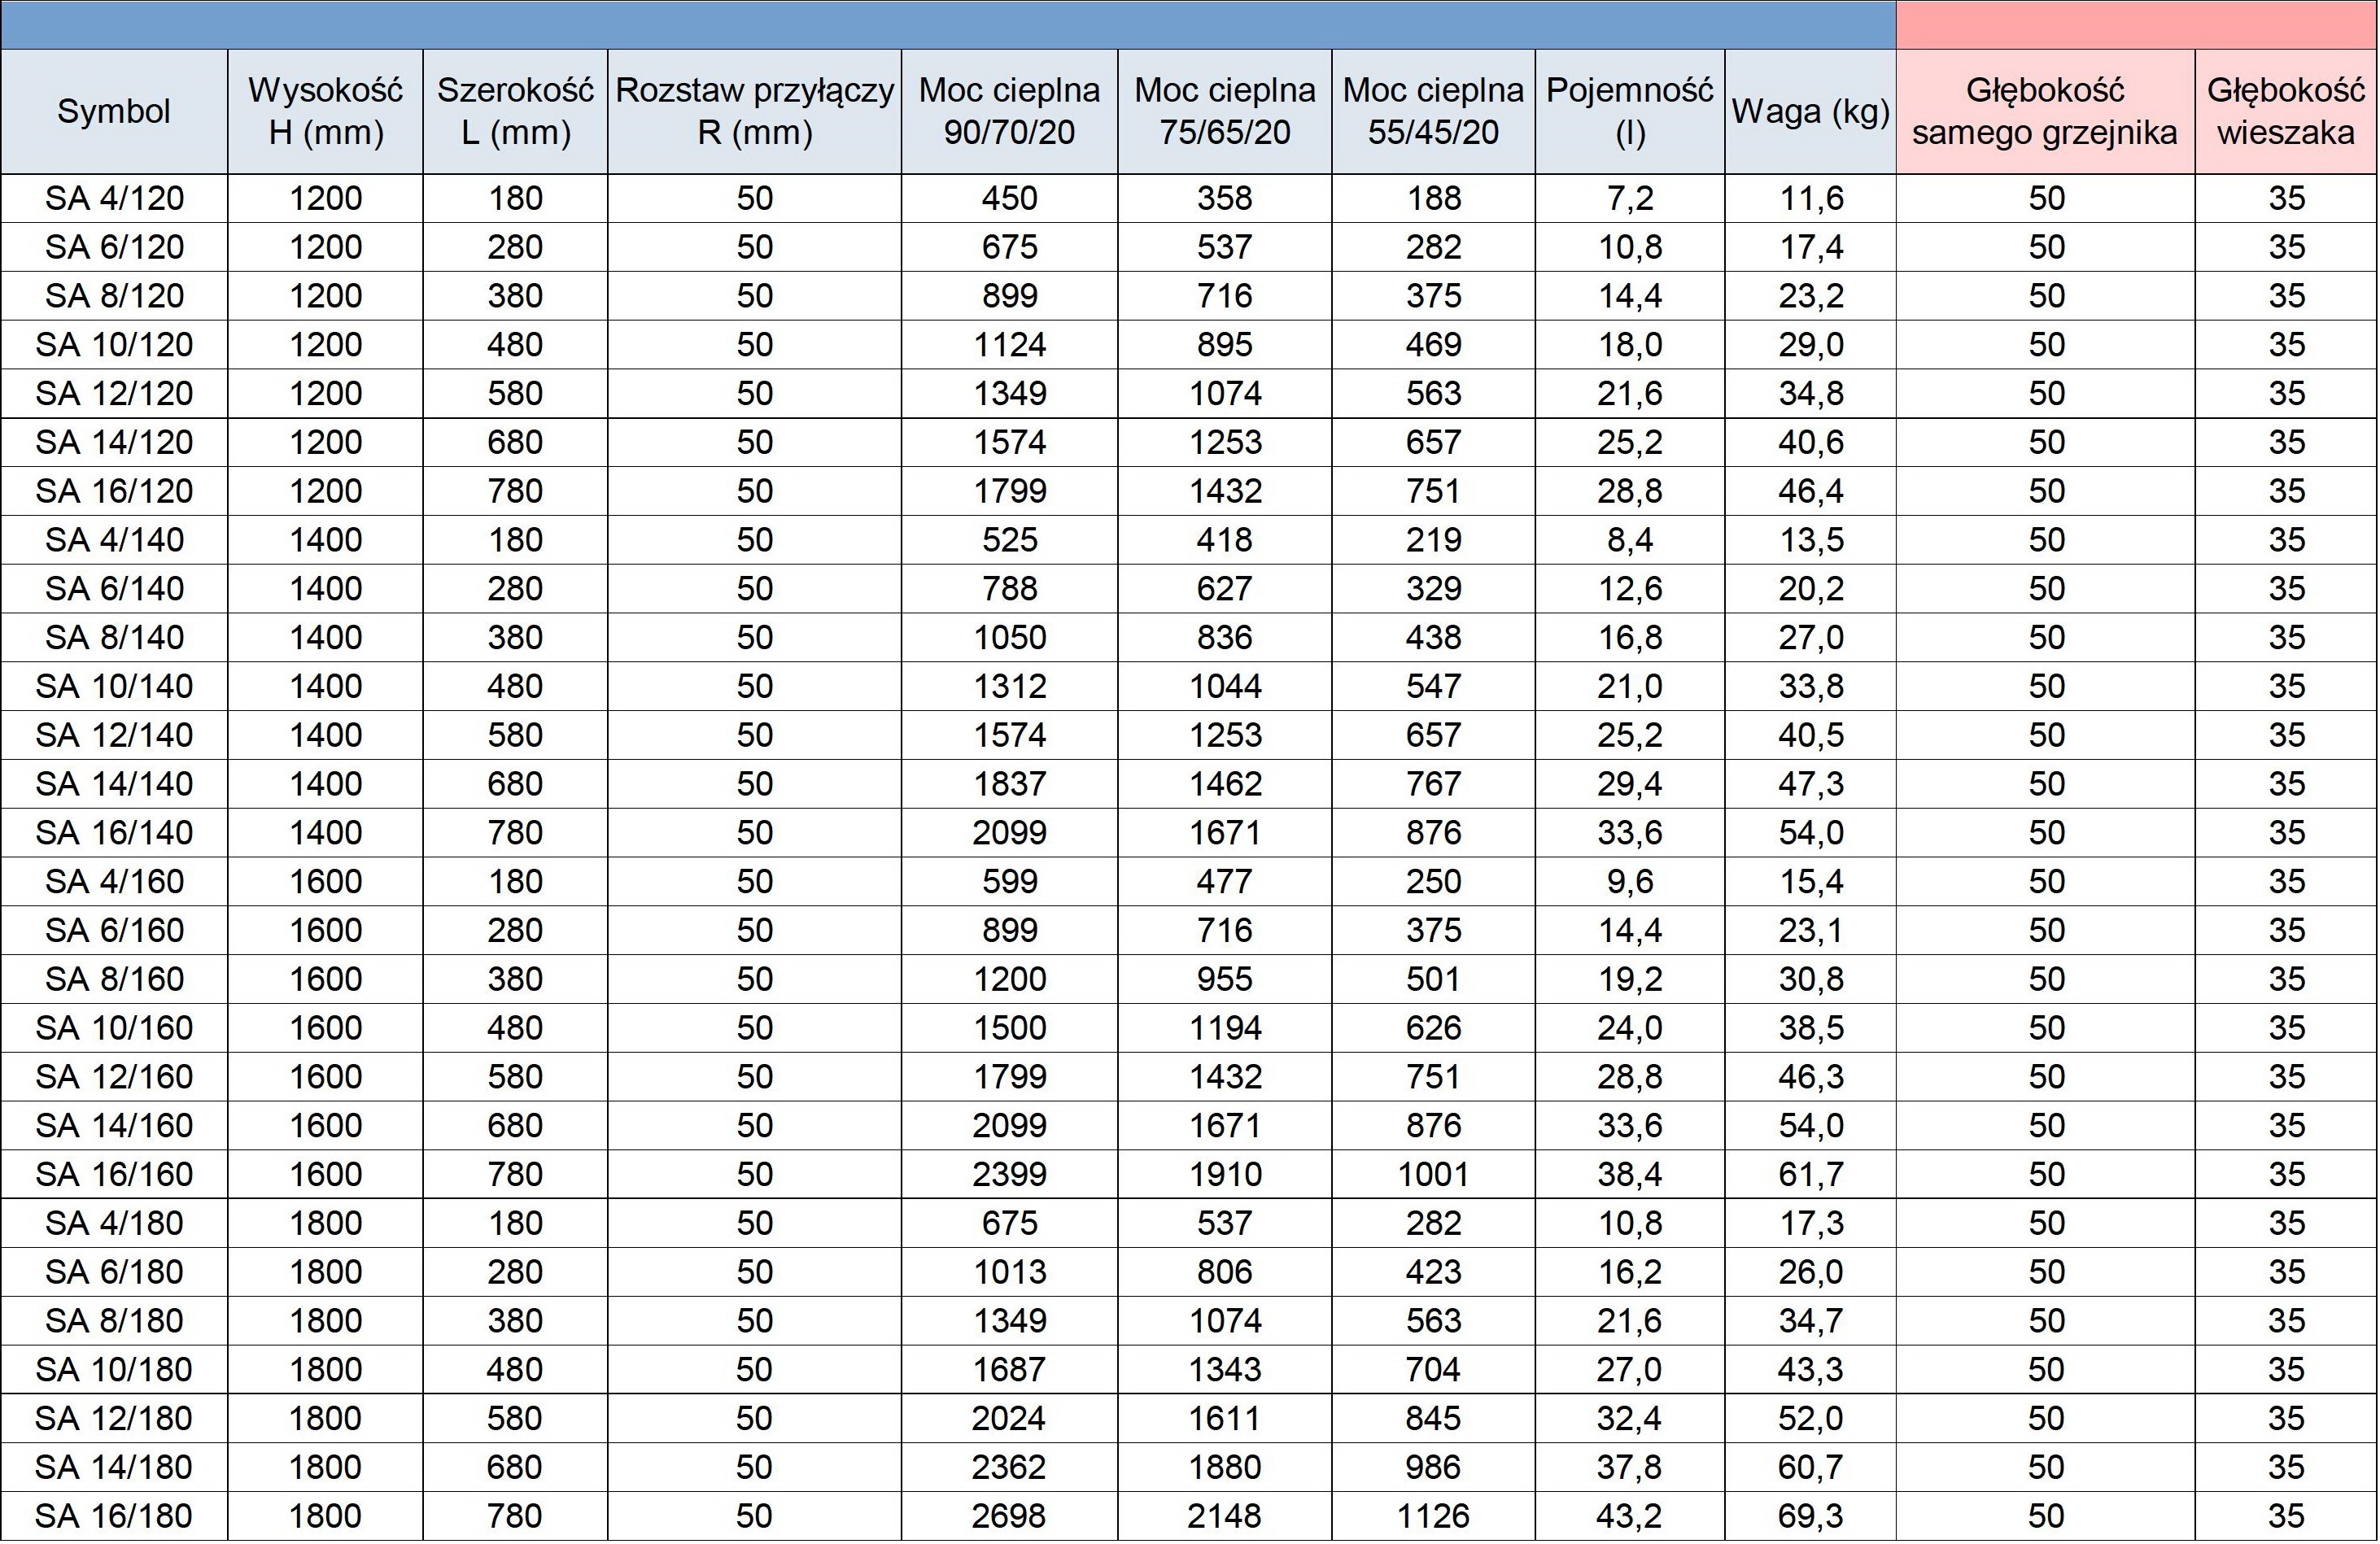Viewport: 2380px width, 1544px height.
Task: Click Moc cieplna 90/70/20 header
Action: (x=1009, y=111)
